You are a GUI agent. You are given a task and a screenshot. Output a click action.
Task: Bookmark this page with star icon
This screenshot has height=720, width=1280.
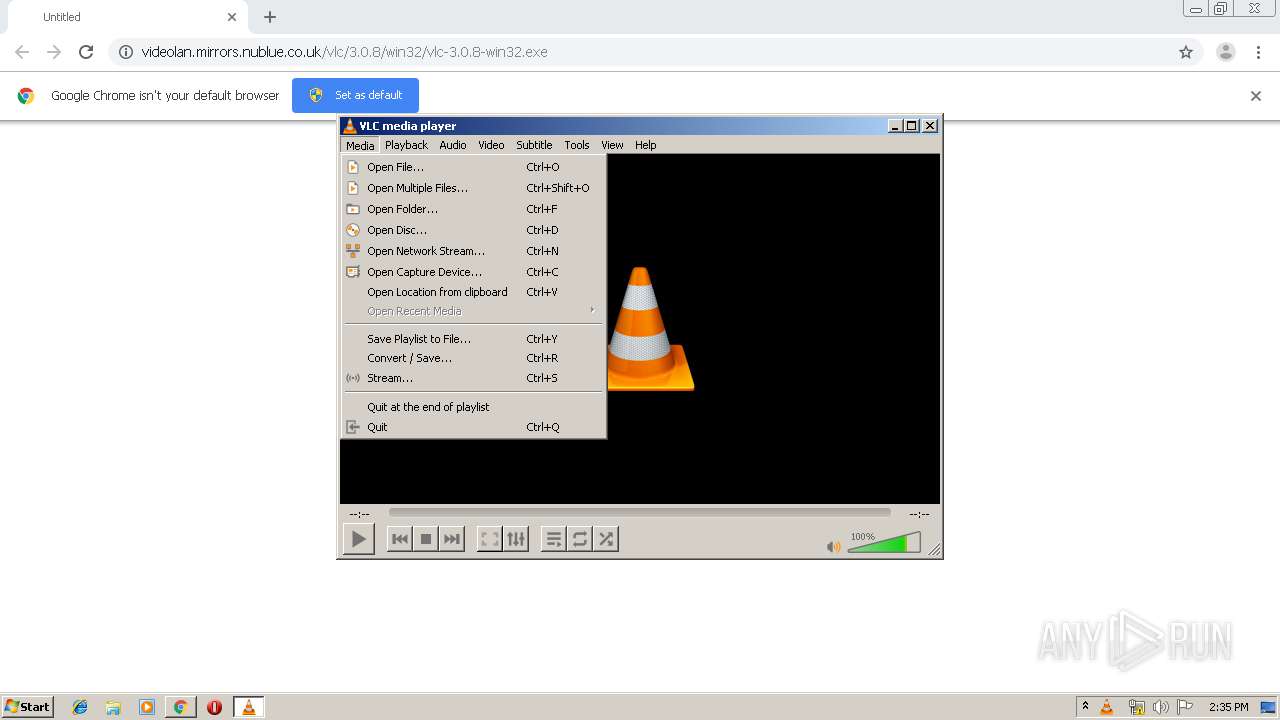(x=1186, y=52)
